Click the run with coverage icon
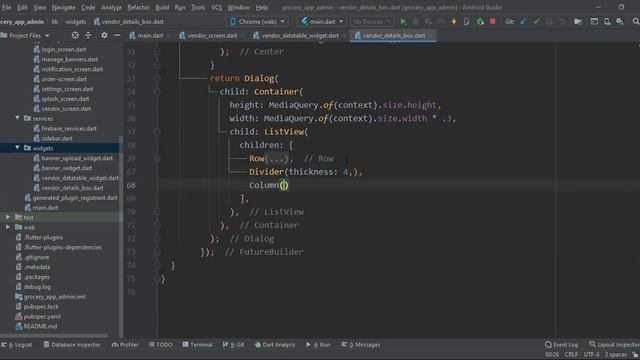Image resolution: width=640 pixels, height=360 pixels. pos(428,22)
